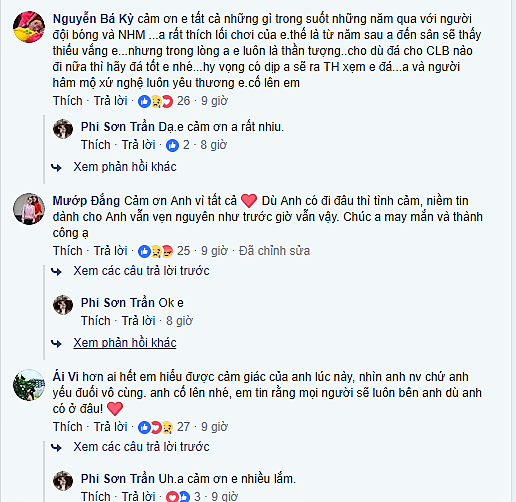The image size is (516, 502).
Task: Open Nguyễn Bá Kỳ's profile picture
Action: click(29, 27)
